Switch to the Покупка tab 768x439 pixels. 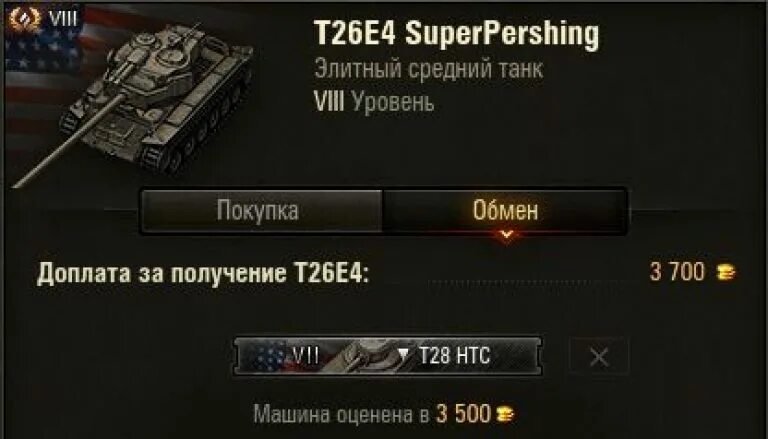(x=262, y=211)
